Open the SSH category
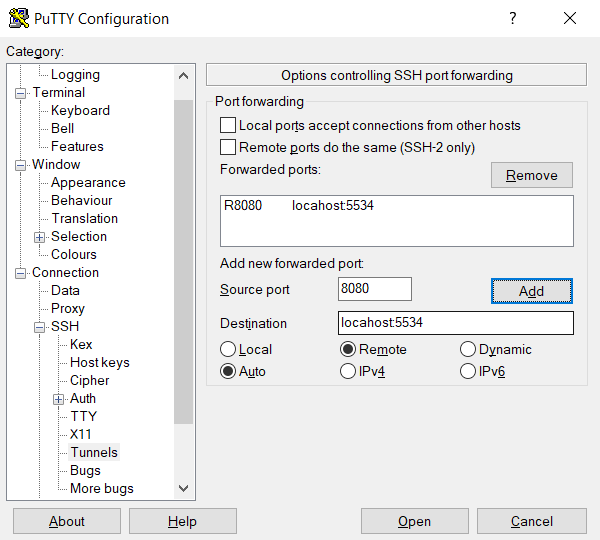The height and width of the screenshot is (540, 600). [65, 326]
